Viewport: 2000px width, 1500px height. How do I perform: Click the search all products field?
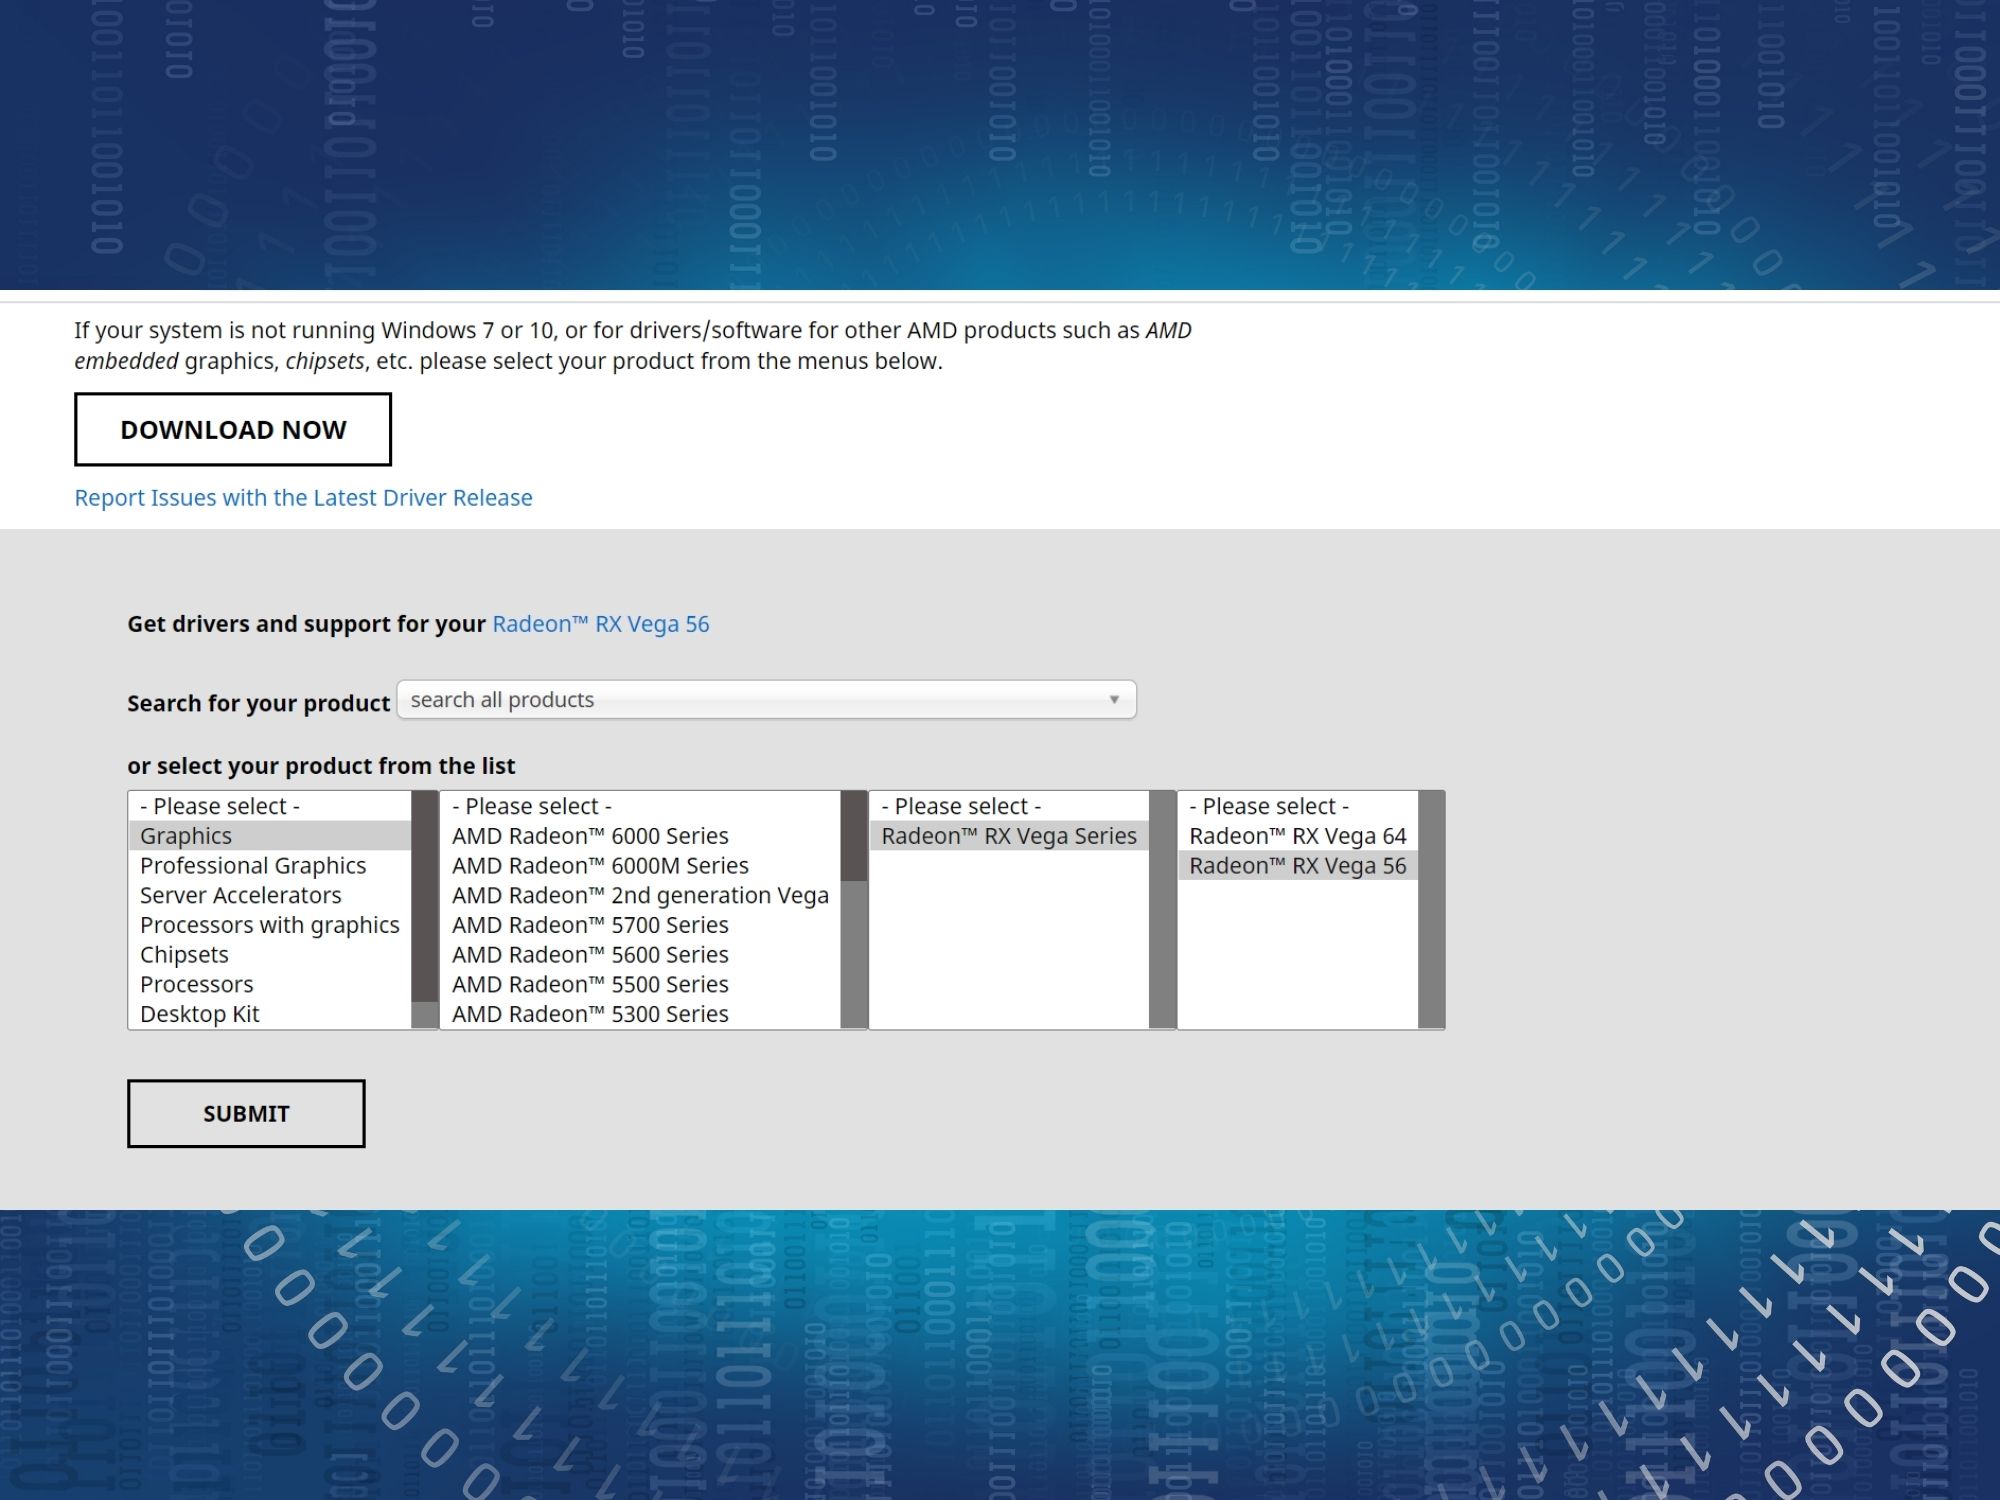point(766,699)
